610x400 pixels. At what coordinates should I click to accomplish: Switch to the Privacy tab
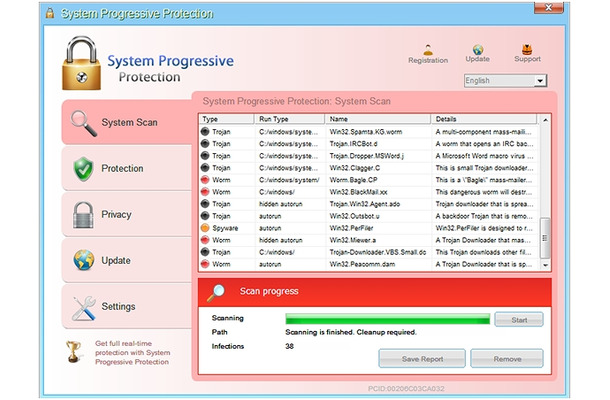(127, 214)
